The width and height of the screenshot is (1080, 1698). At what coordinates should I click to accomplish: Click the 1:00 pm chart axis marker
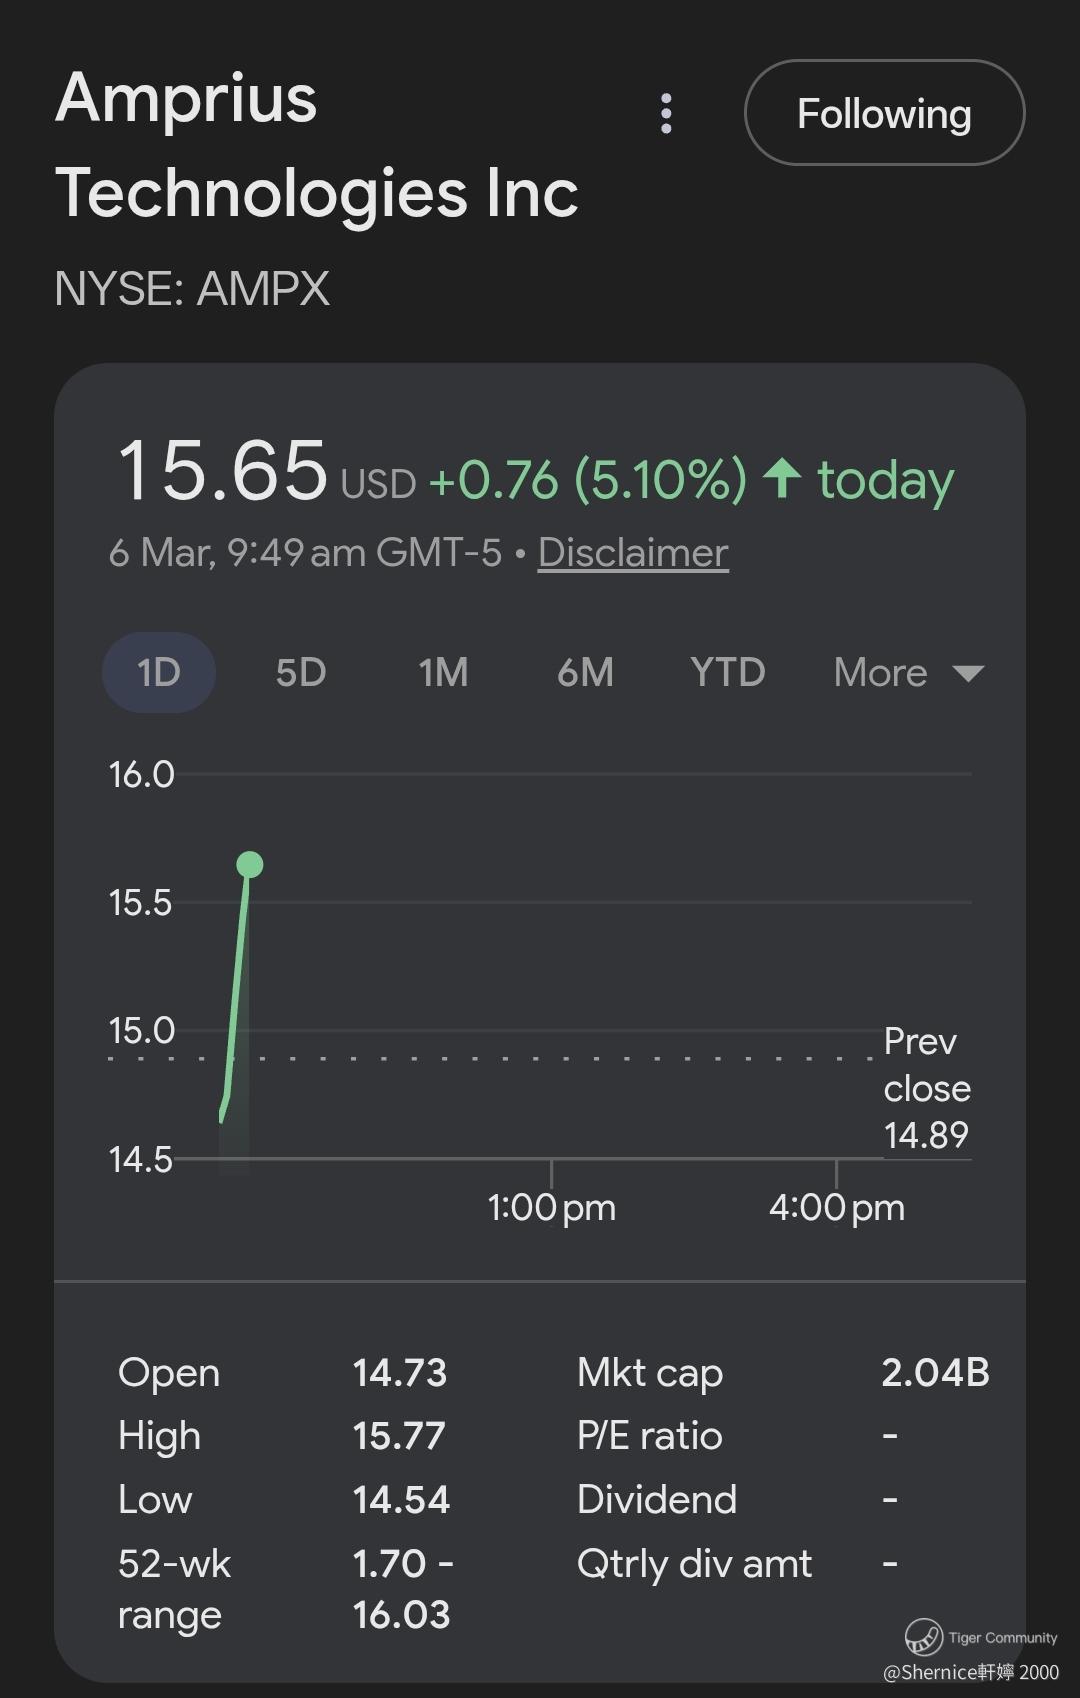coord(552,1207)
